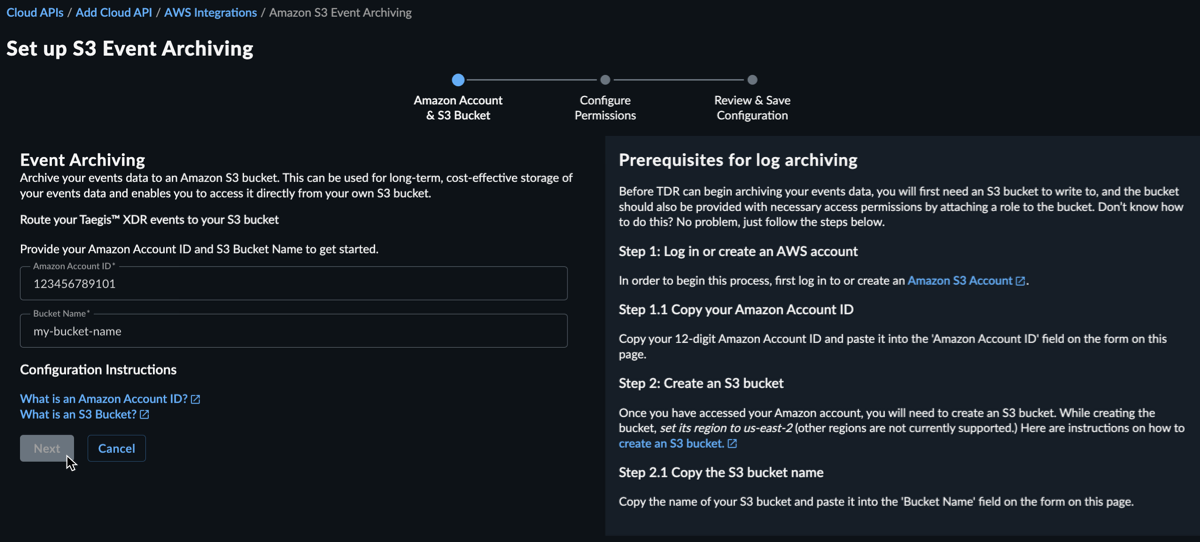The image size is (1200, 542).
Task: Click external-link icon after Amazon S3 Account
Action: click(x=1020, y=281)
